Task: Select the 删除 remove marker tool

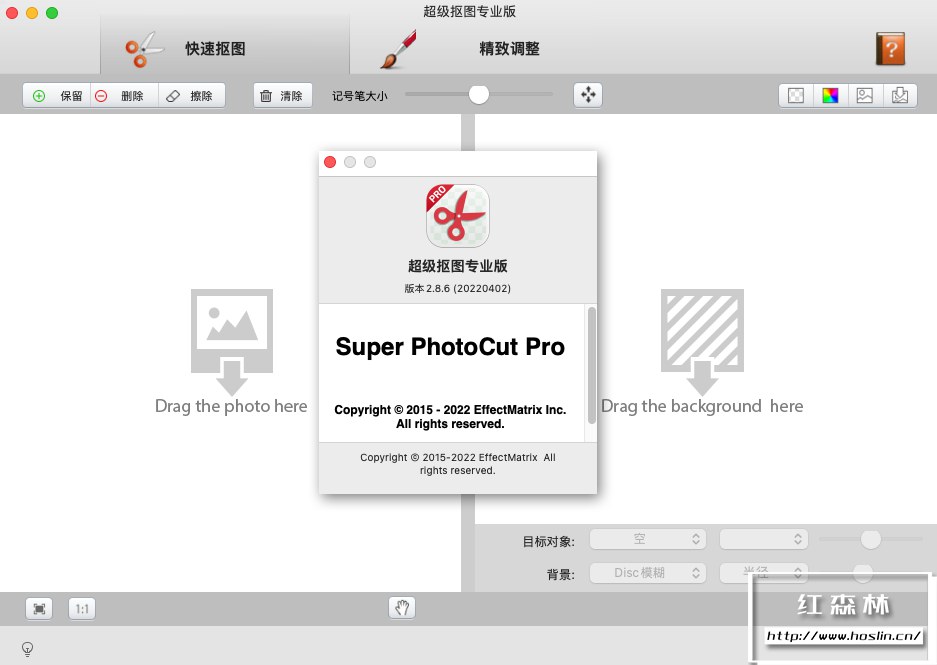Action: click(124, 96)
